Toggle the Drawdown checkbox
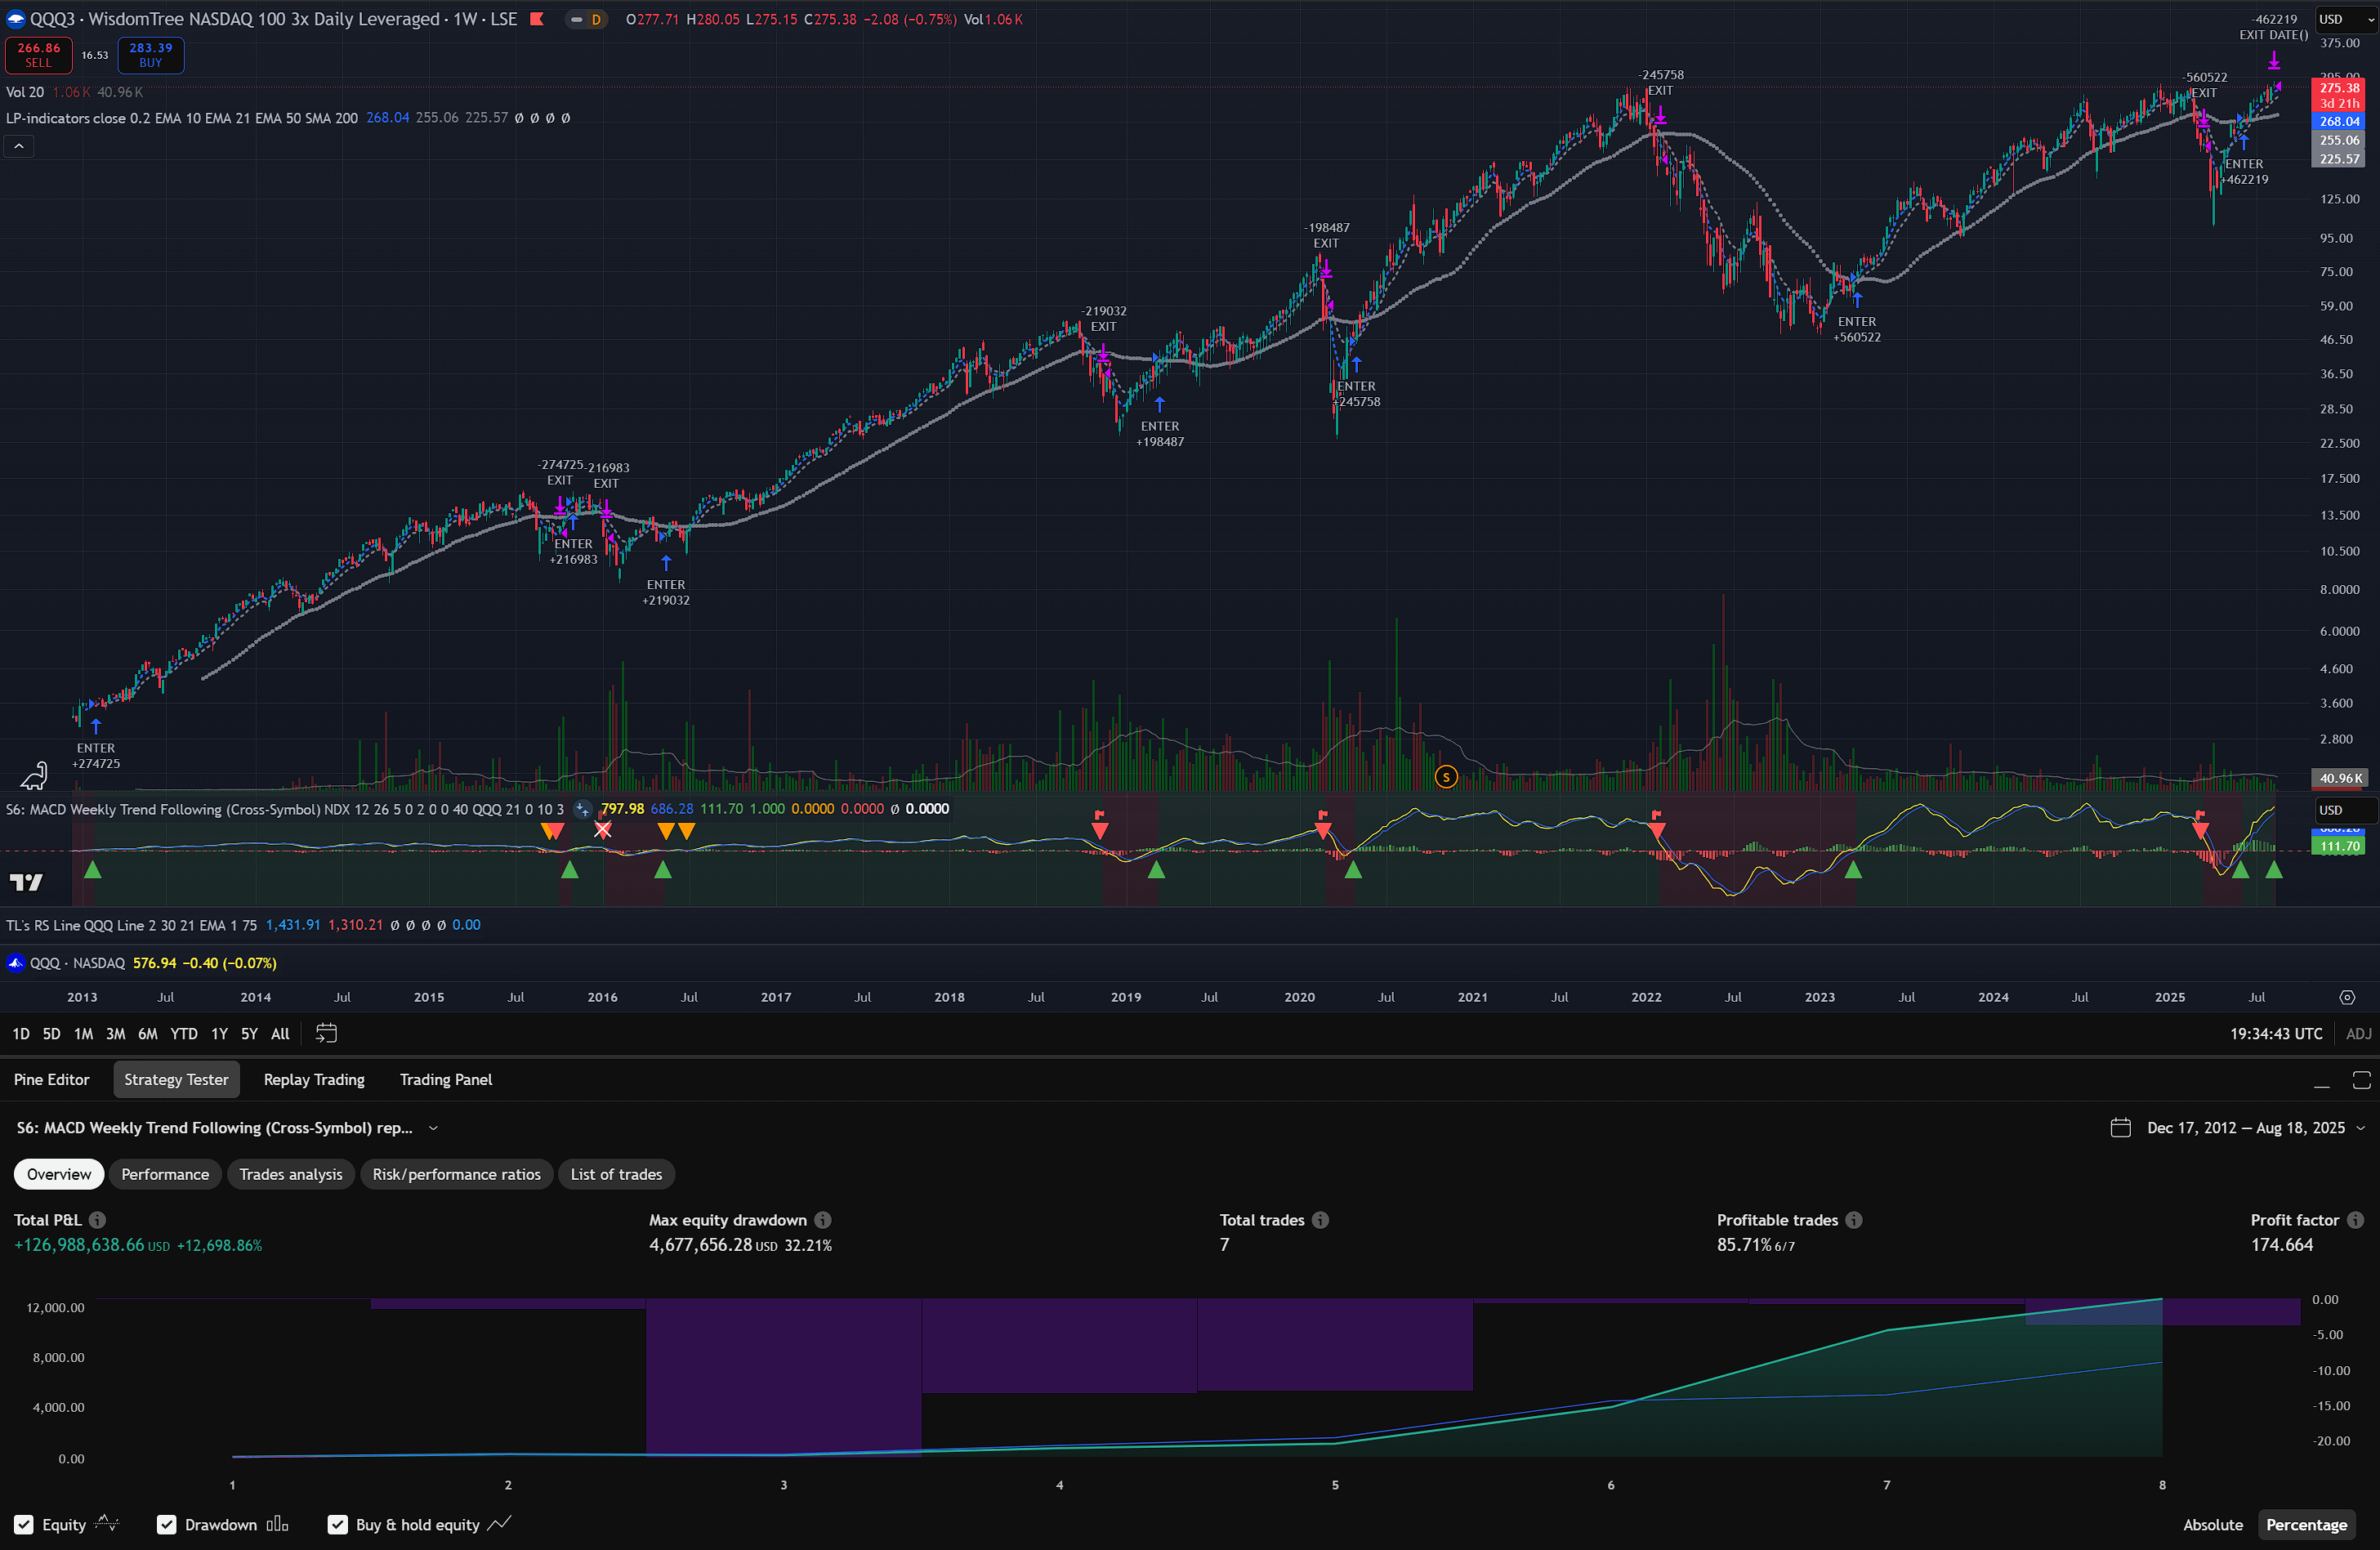This screenshot has height=1550, width=2380. coord(167,1524)
